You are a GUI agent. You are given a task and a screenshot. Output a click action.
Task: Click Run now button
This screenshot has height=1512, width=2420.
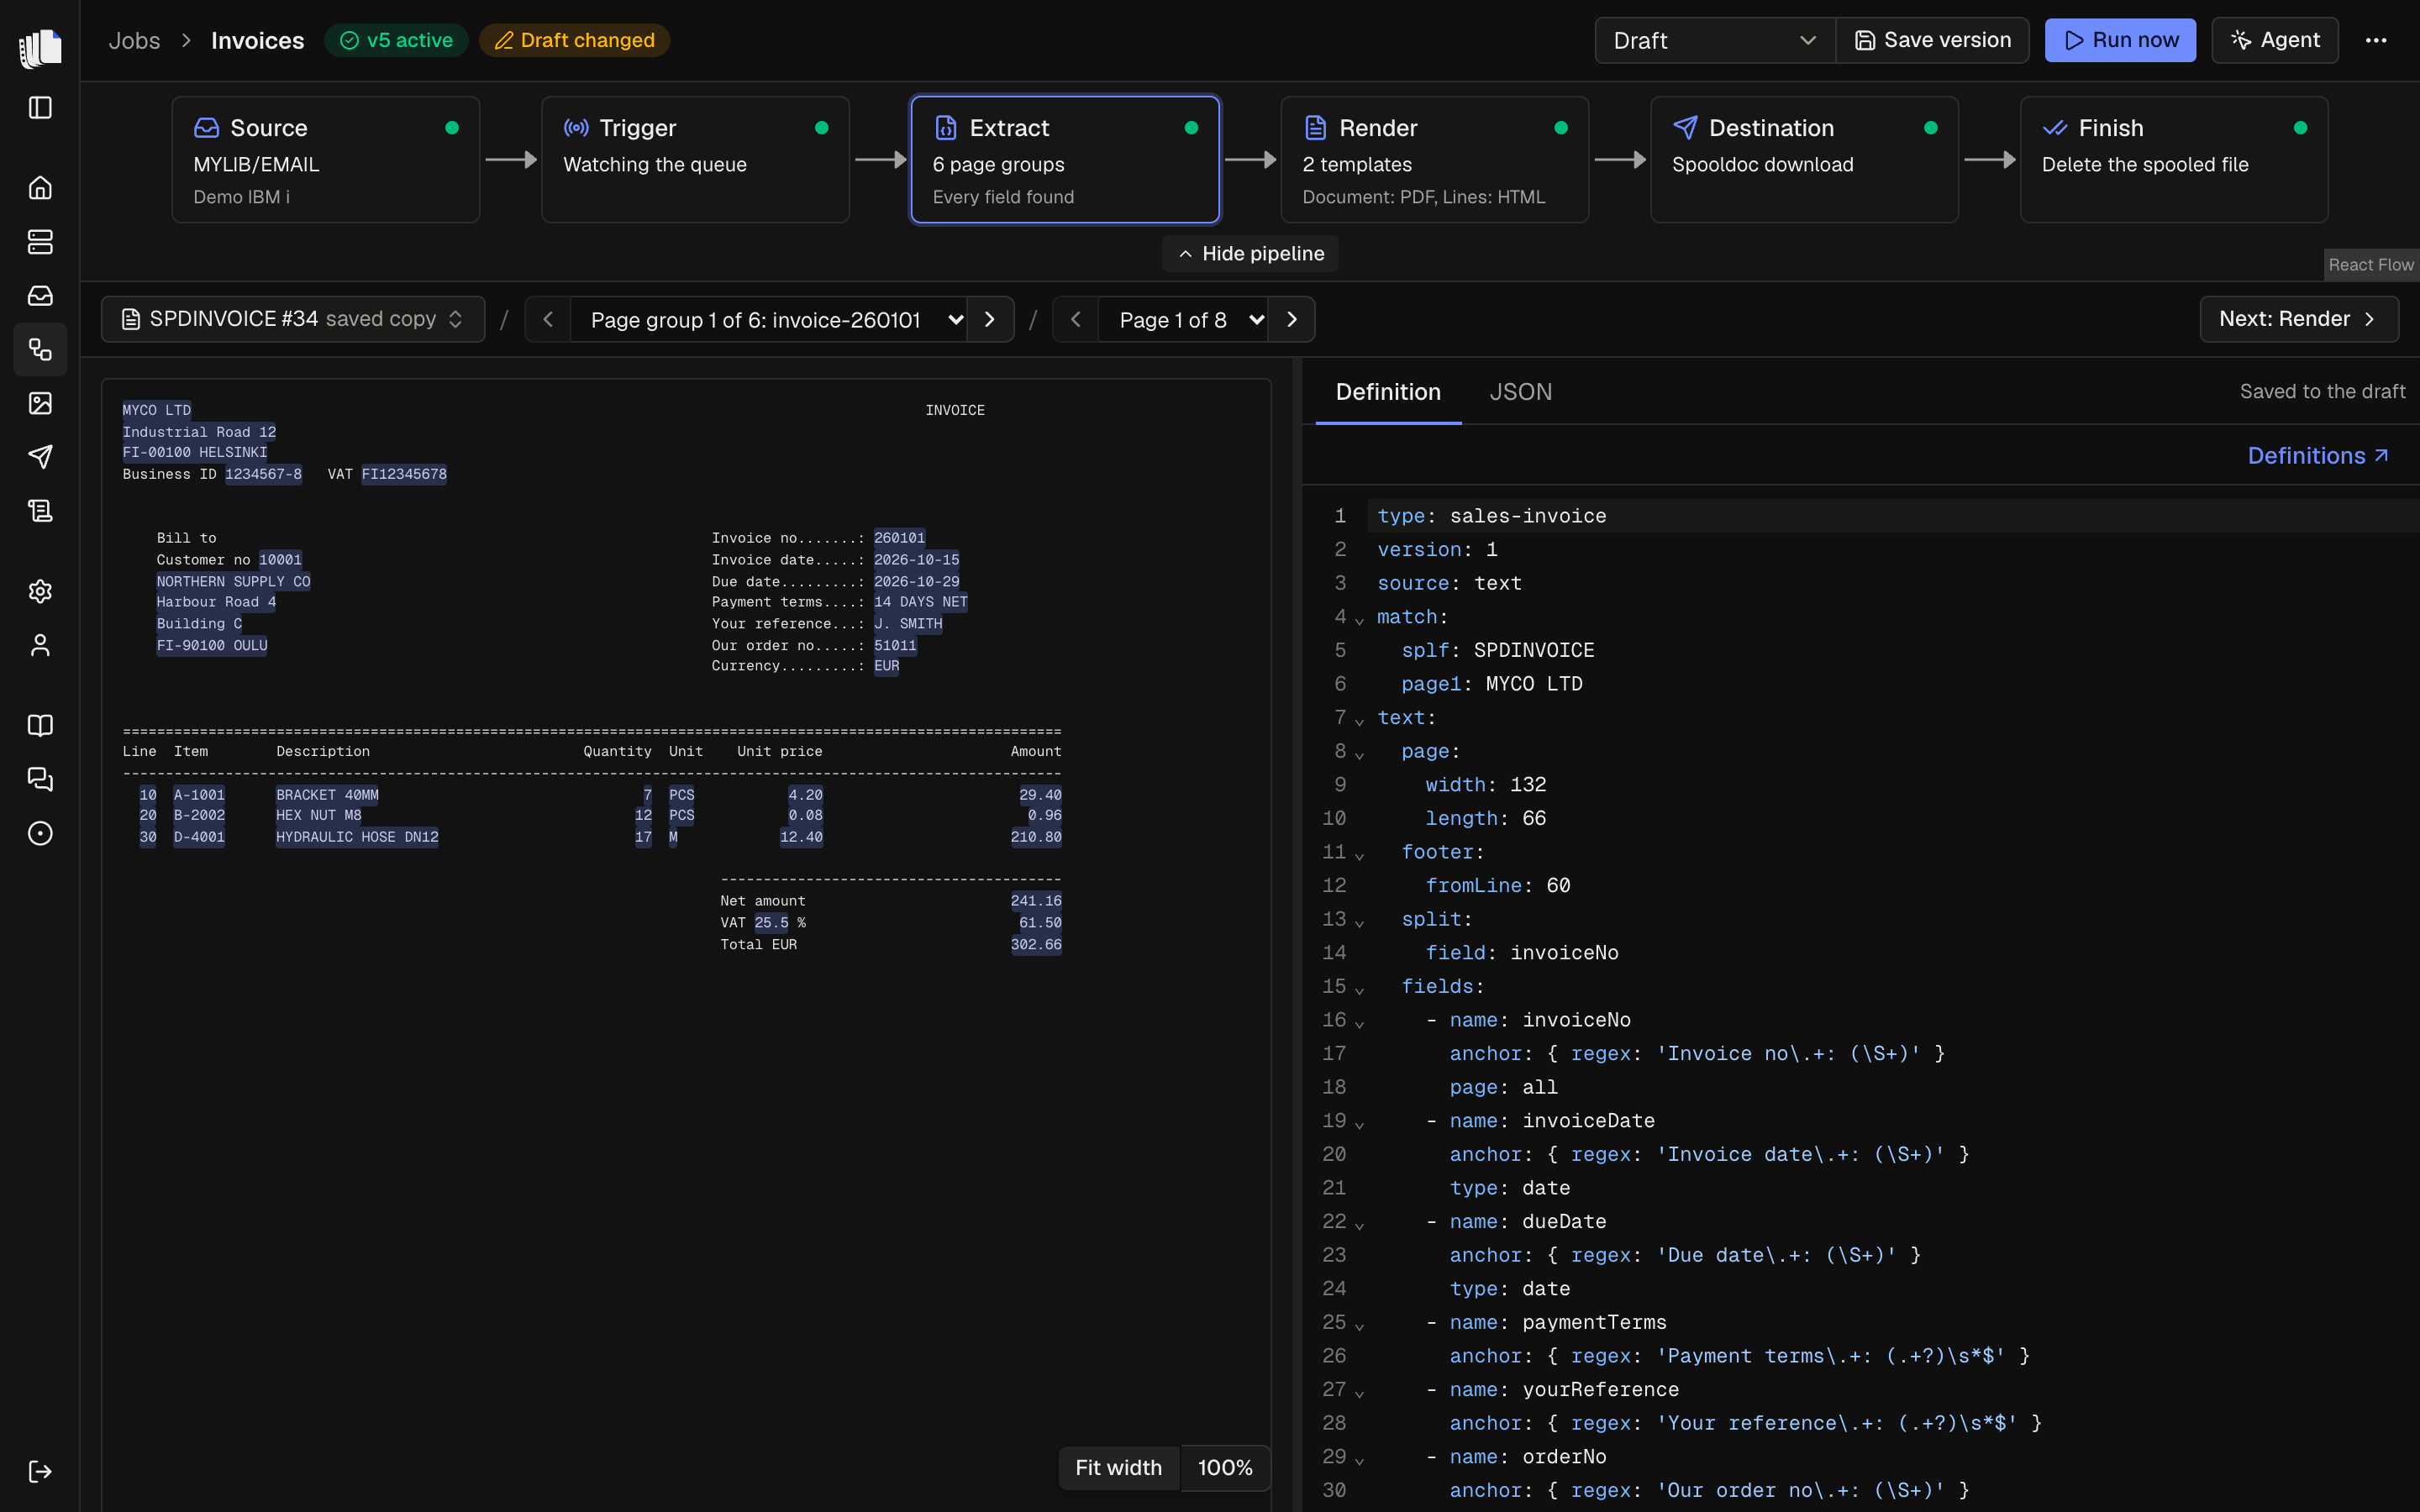point(2120,40)
